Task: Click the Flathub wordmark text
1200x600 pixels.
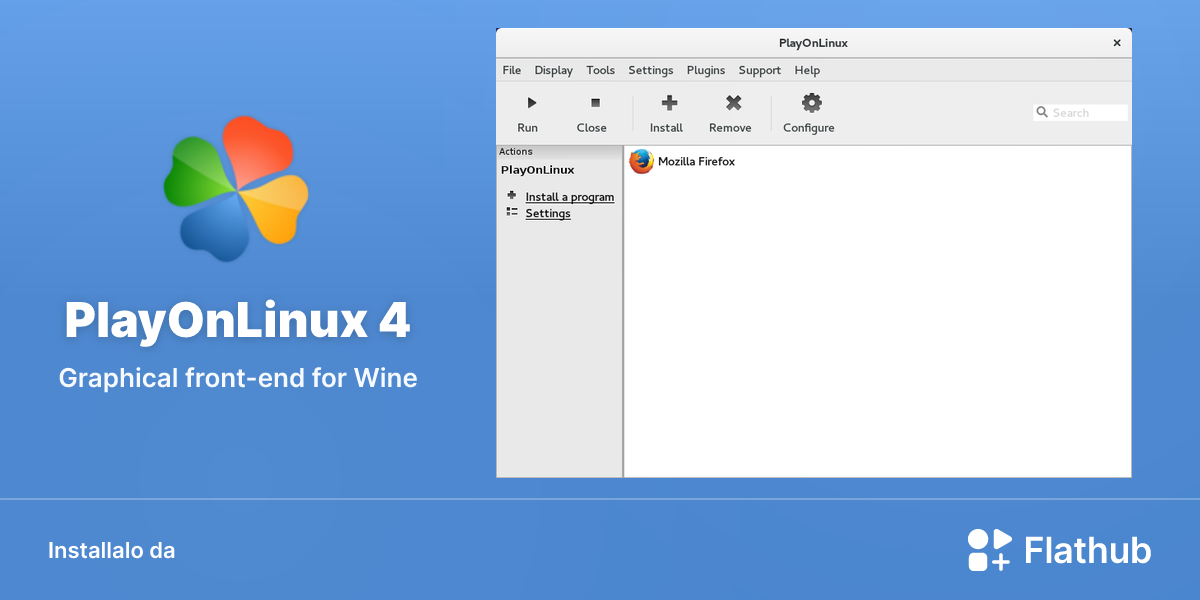Action: [1088, 551]
